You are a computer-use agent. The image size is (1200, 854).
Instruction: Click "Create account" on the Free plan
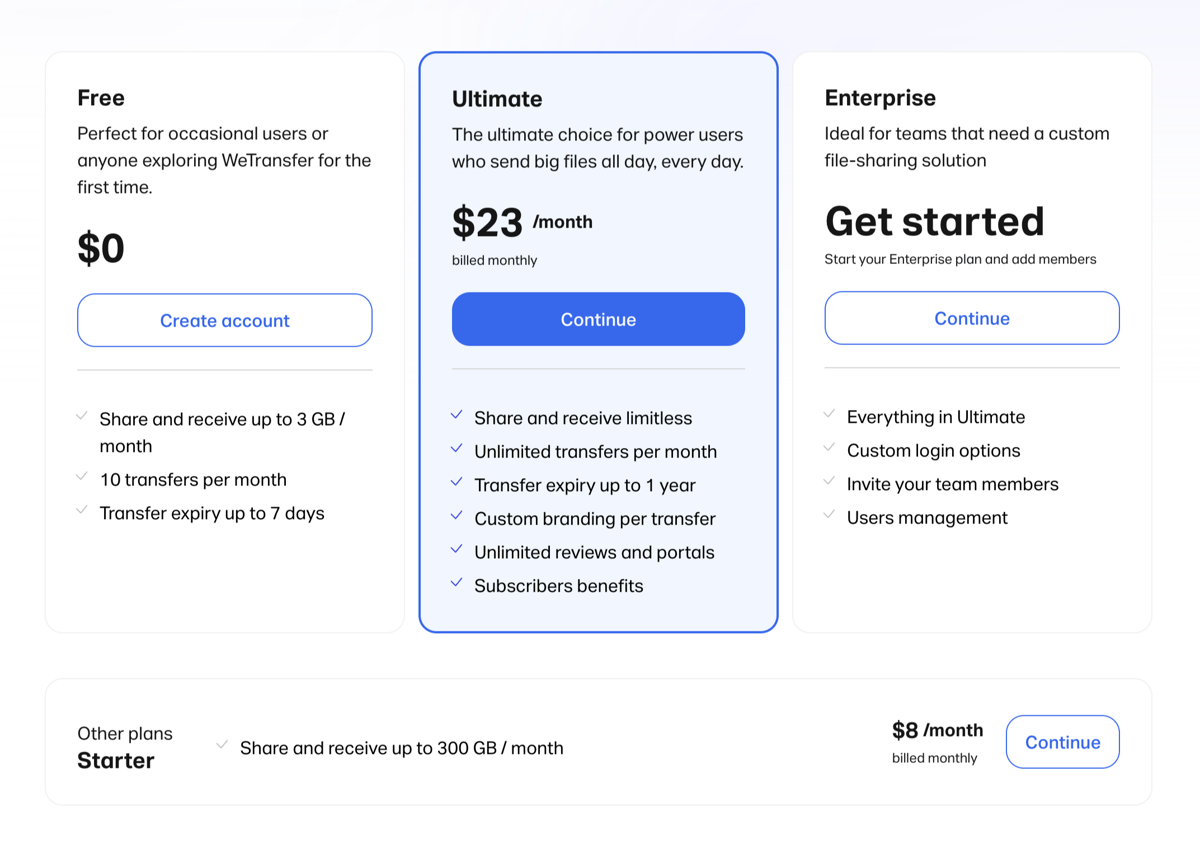[224, 320]
